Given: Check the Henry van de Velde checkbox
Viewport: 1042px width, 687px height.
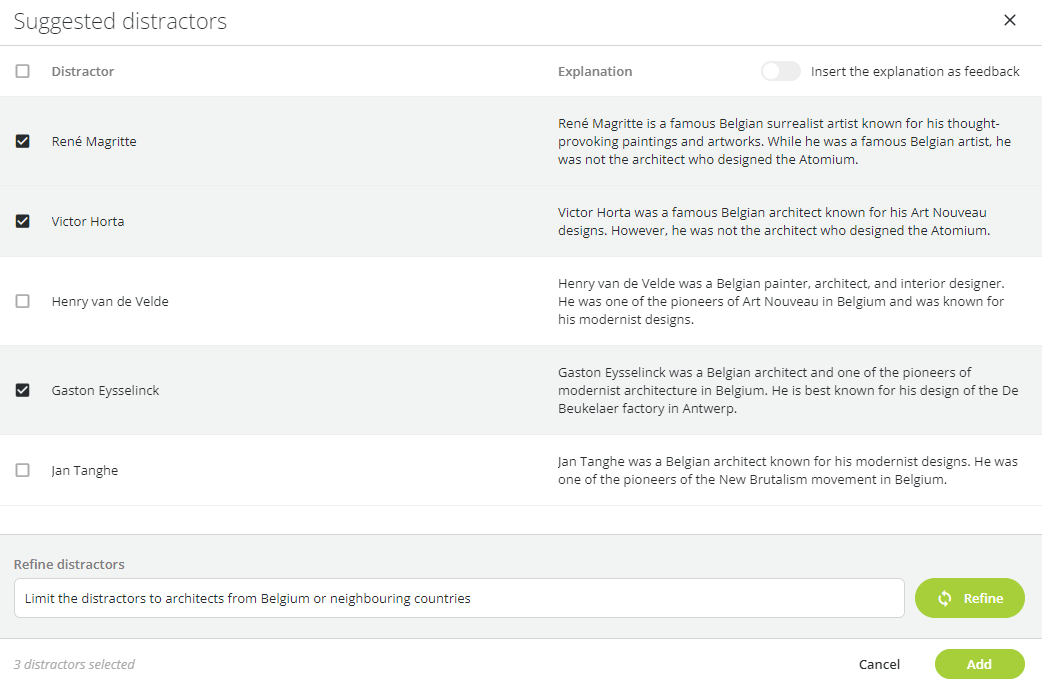Looking at the screenshot, I should tap(23, 301).
